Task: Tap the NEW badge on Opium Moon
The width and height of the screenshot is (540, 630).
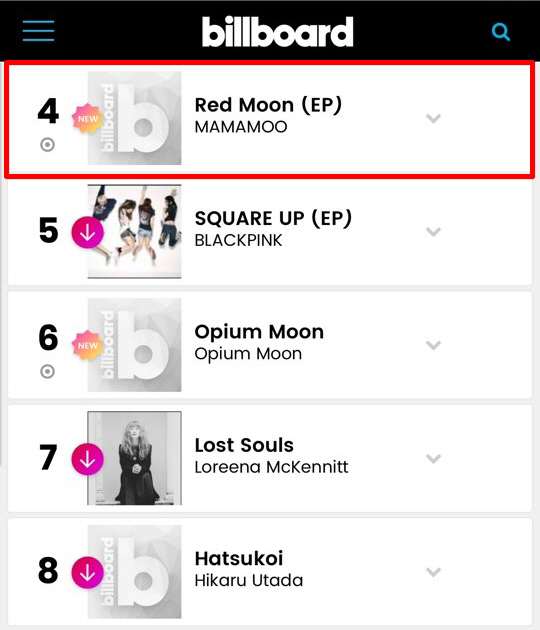Action: (x=87, y=345)
